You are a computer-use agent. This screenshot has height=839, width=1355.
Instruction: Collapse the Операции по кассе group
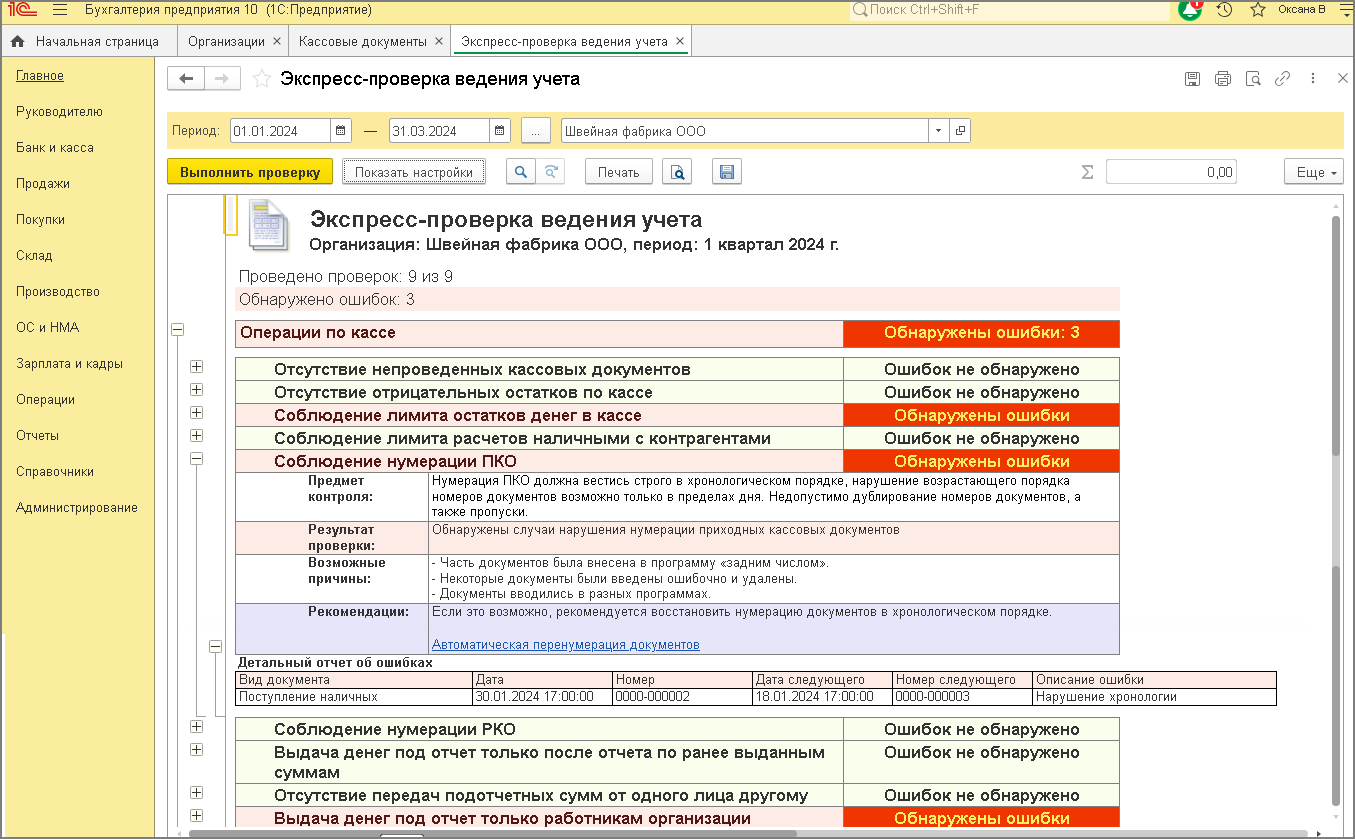[x=178, y=328]
